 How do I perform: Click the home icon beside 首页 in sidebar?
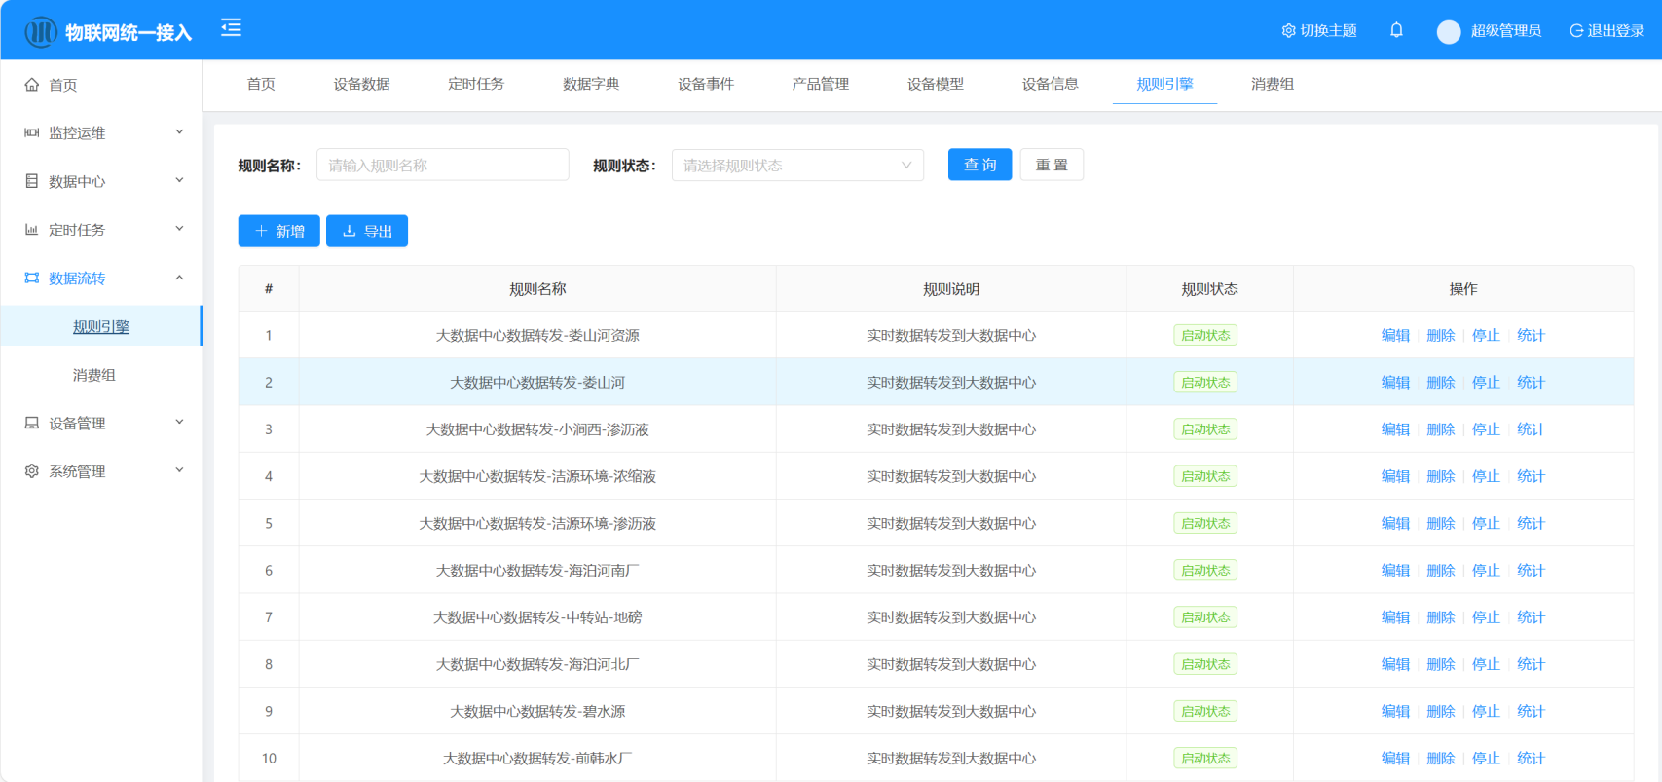pos(32,85)
